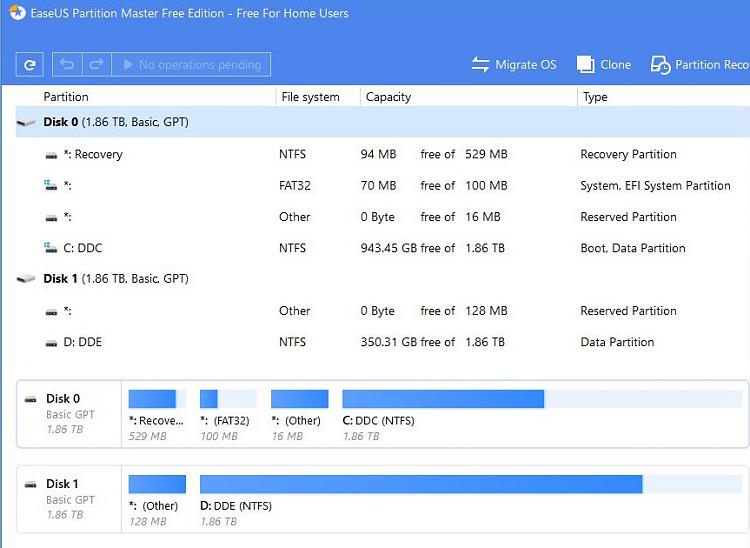This screenshot has width=750, height=548.
Task: Select the D: DDE partition row
Action: pyautogui.click(x=383, y=342)
